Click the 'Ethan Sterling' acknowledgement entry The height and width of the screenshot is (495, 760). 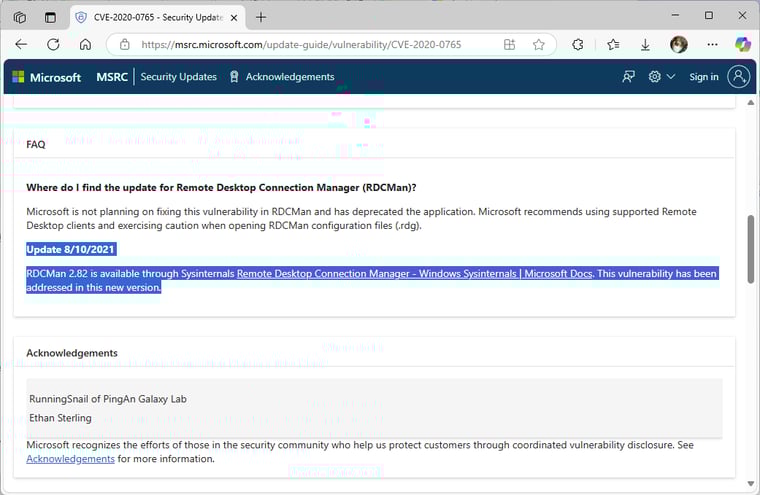tap(60, 418)
